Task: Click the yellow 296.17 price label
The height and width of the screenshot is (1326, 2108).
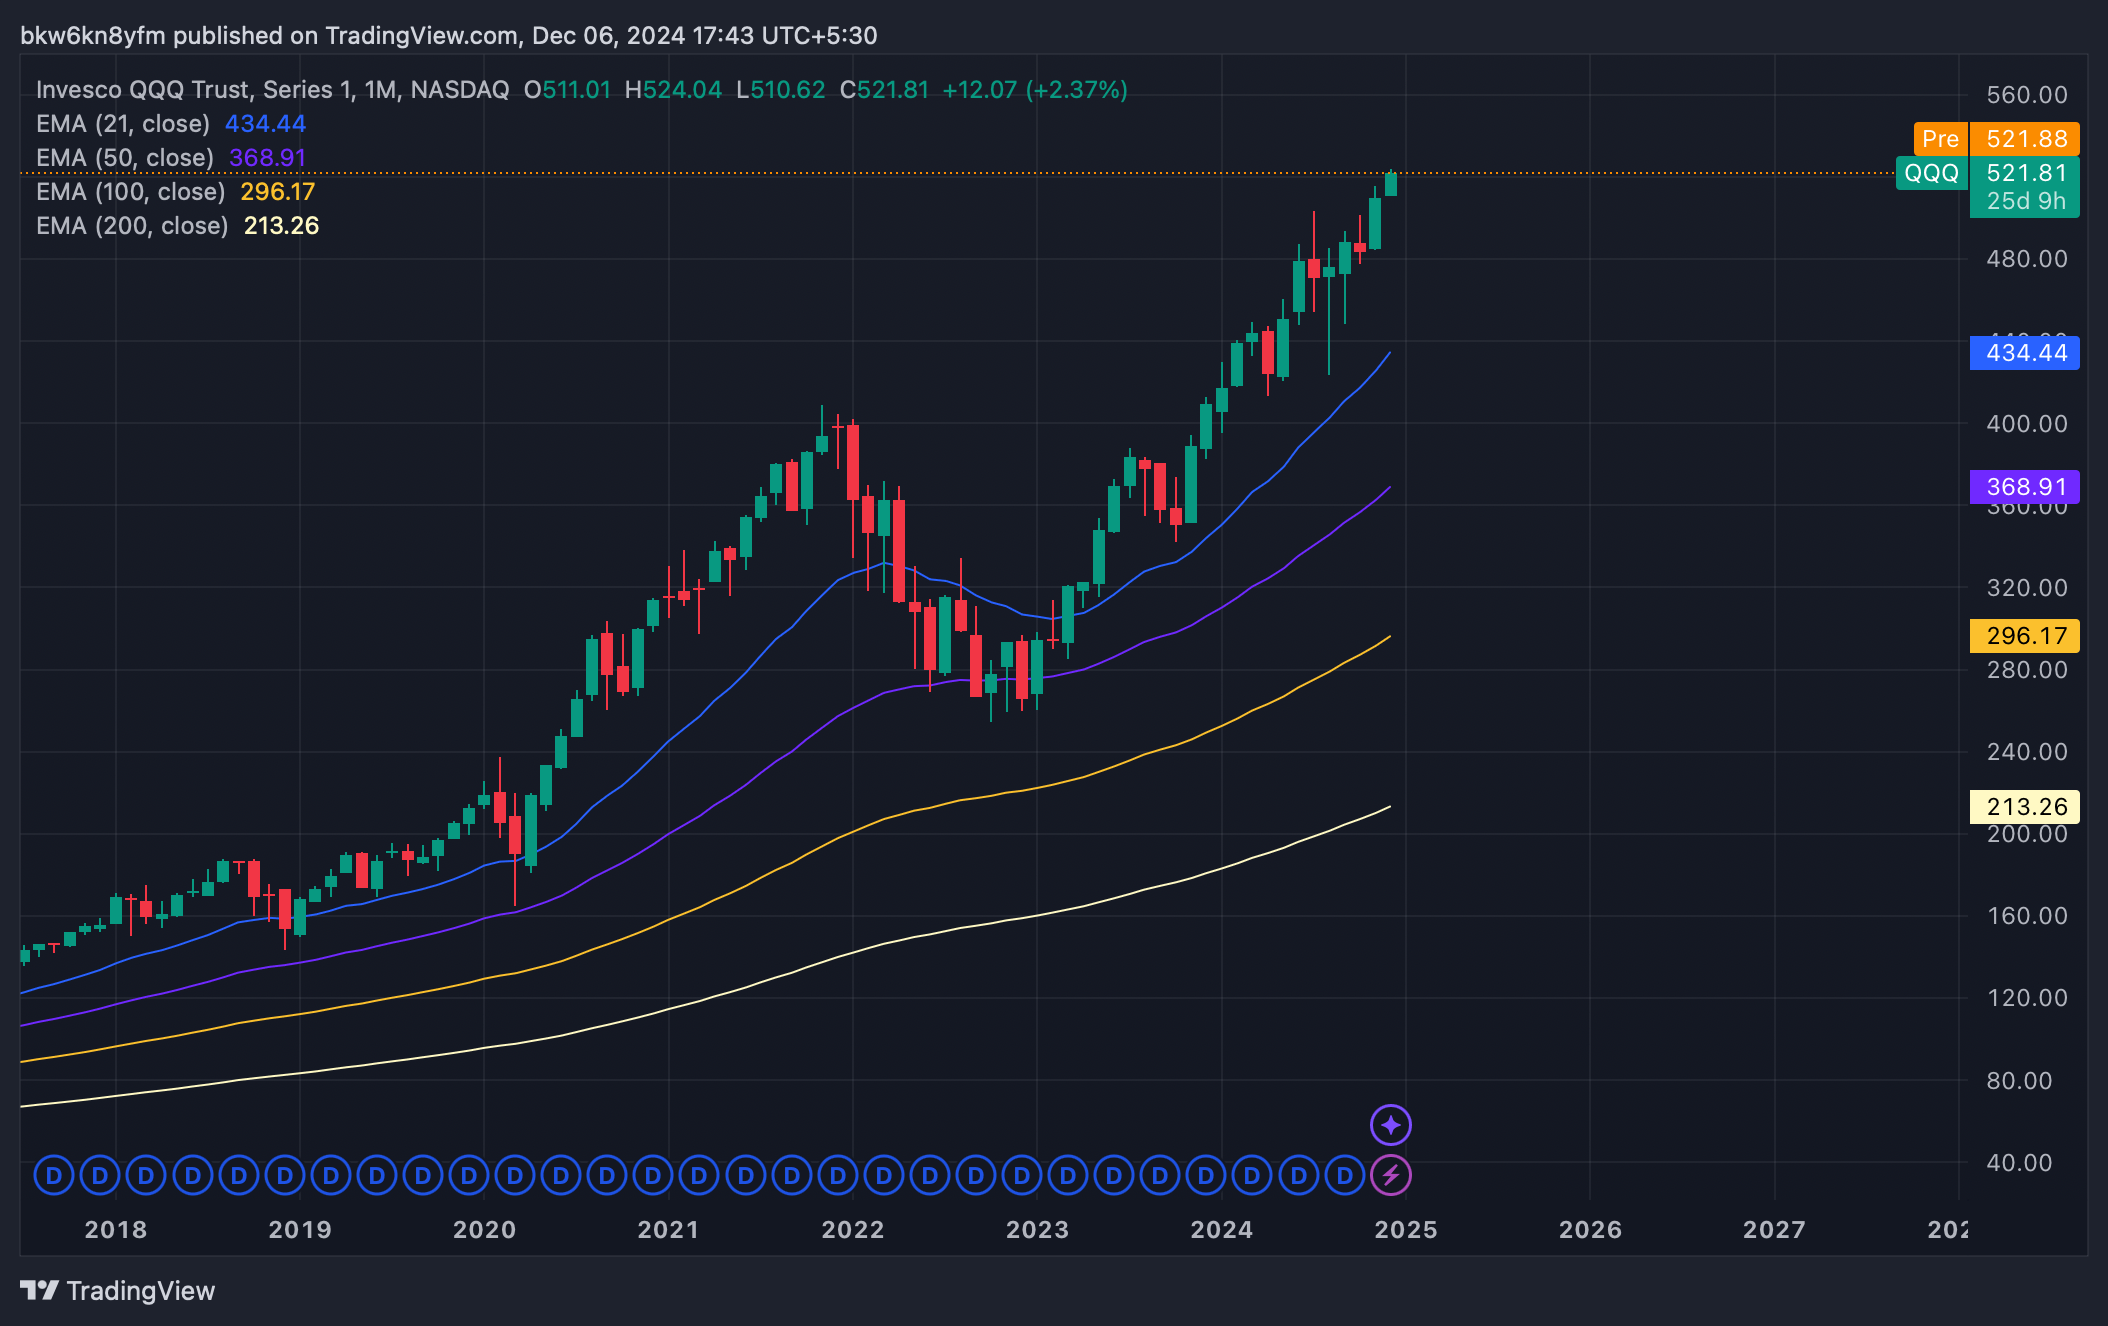Action: point(2024,636)
